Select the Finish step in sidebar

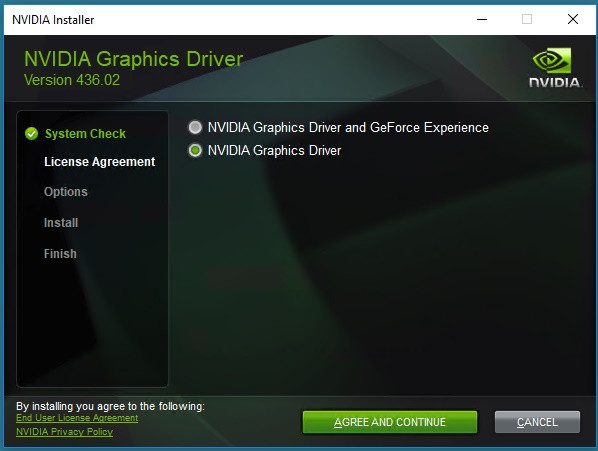click(x=60, y=254)
